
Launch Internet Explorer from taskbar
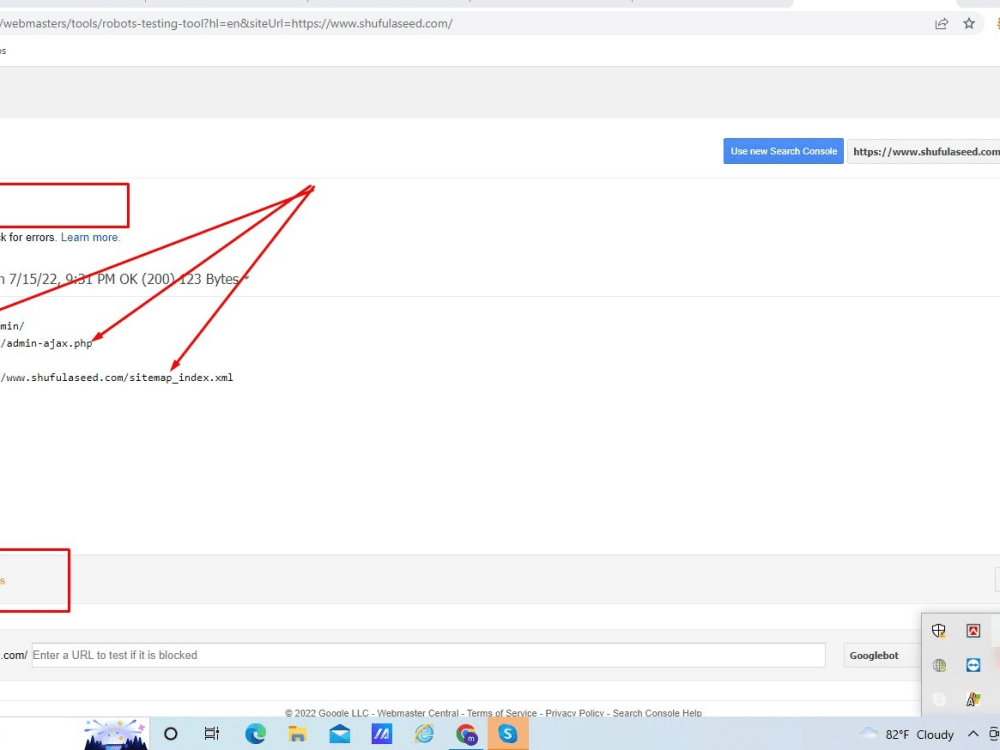click(x=423, y=734)
